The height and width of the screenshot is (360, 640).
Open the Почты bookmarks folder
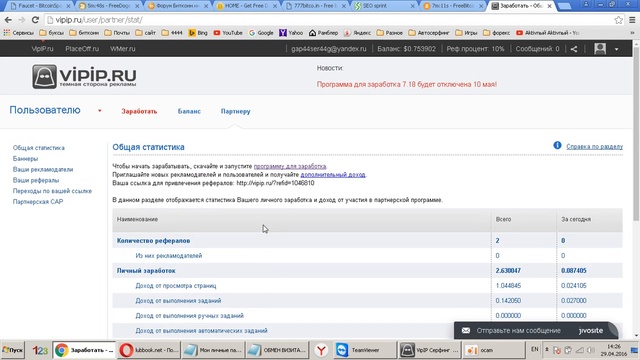tap(117, 33)
